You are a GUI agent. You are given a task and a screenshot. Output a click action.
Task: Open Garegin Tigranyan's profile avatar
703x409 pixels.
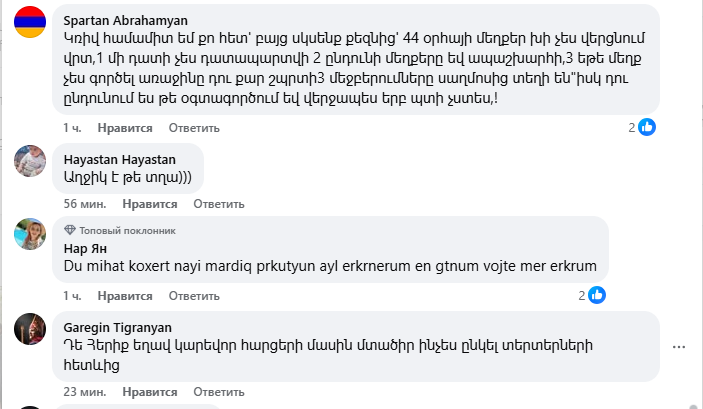click(x=29, y=327)
